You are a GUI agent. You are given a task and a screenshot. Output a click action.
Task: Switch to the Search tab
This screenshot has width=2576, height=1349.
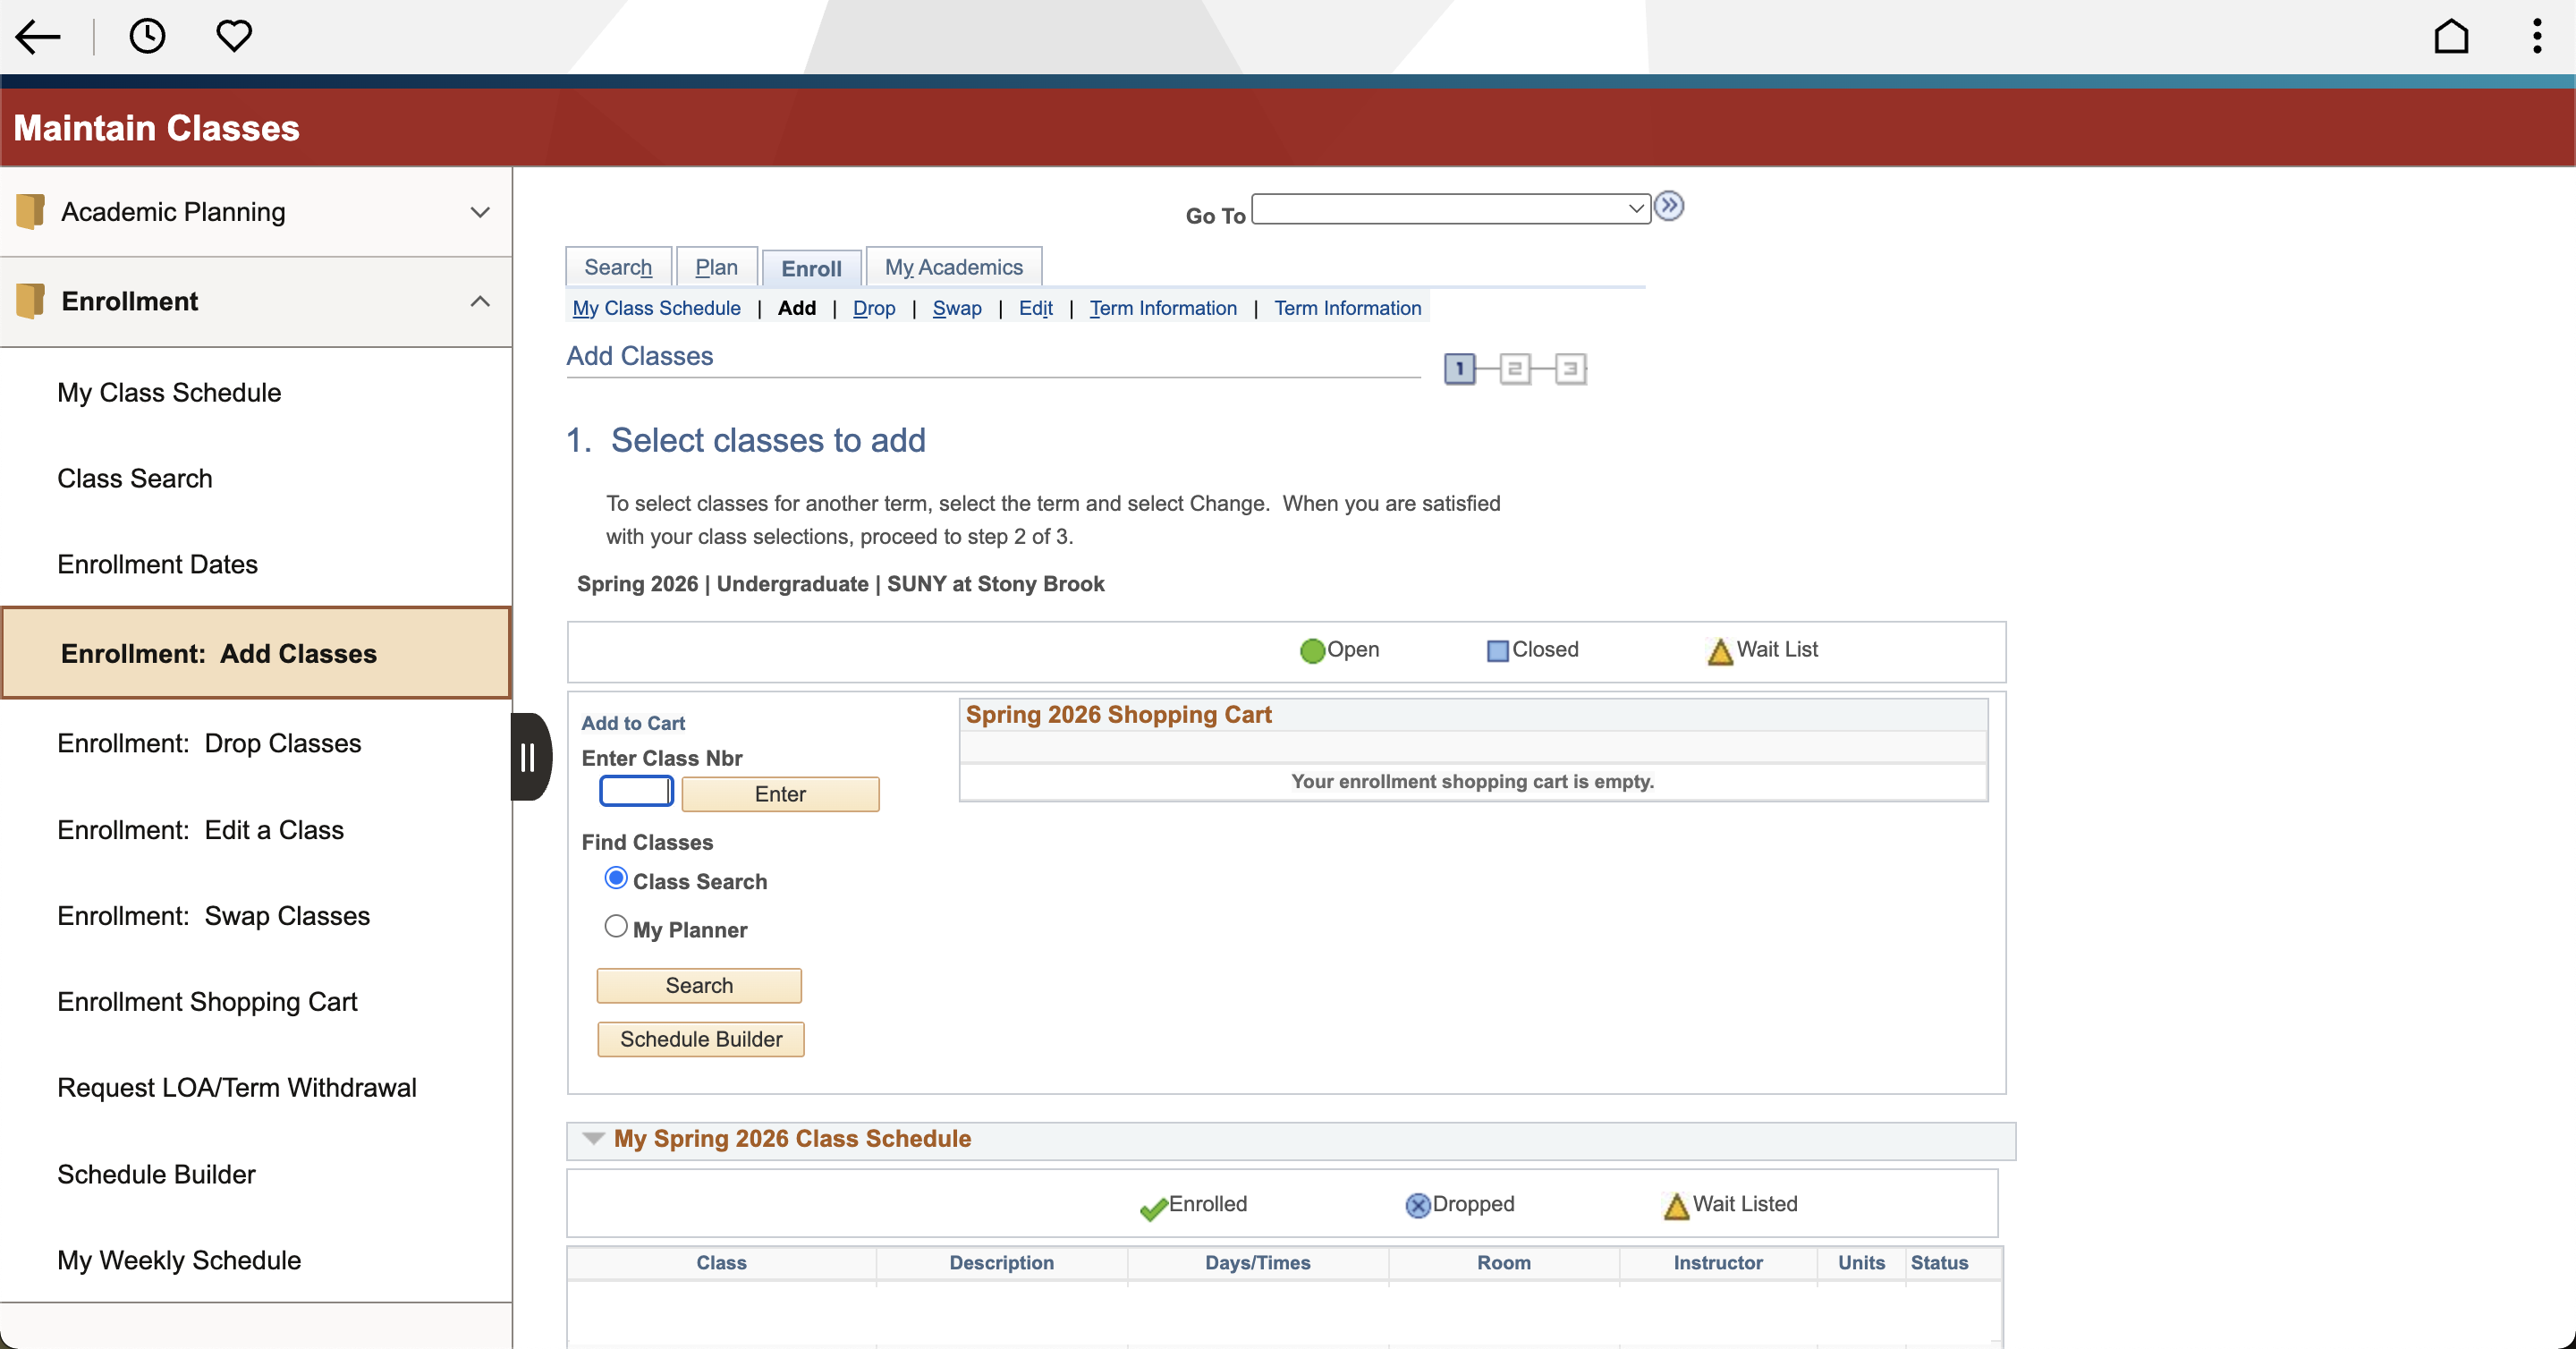[x=618, y=267]
